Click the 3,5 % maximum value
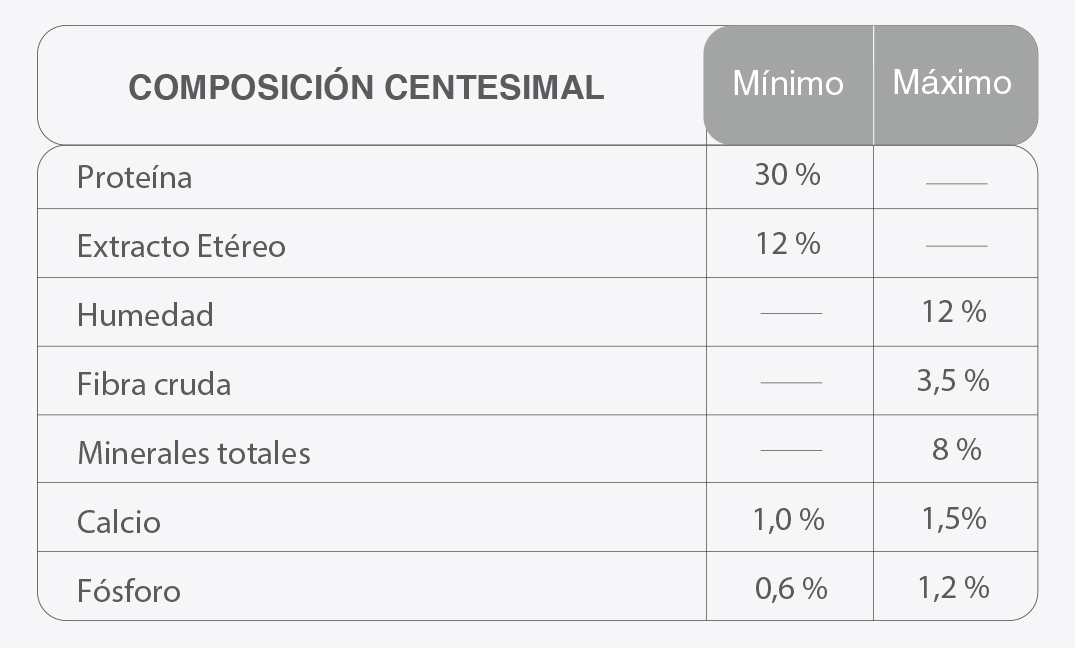1075x648 pixels. [953, 381]
